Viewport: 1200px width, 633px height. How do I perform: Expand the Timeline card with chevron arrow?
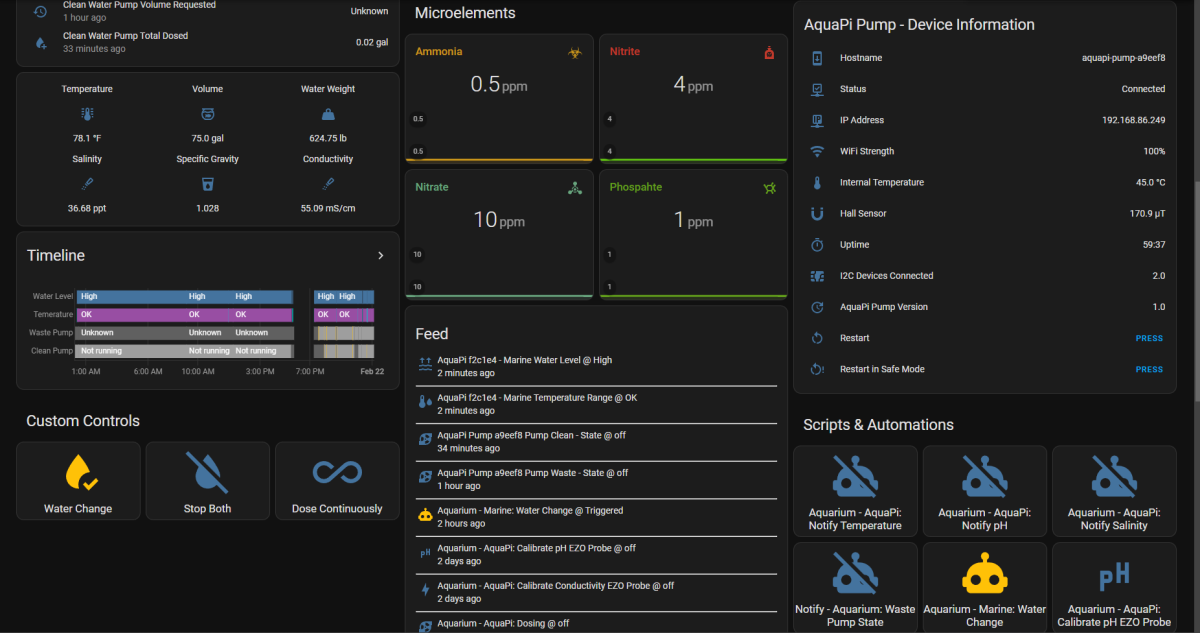[380, 256]
